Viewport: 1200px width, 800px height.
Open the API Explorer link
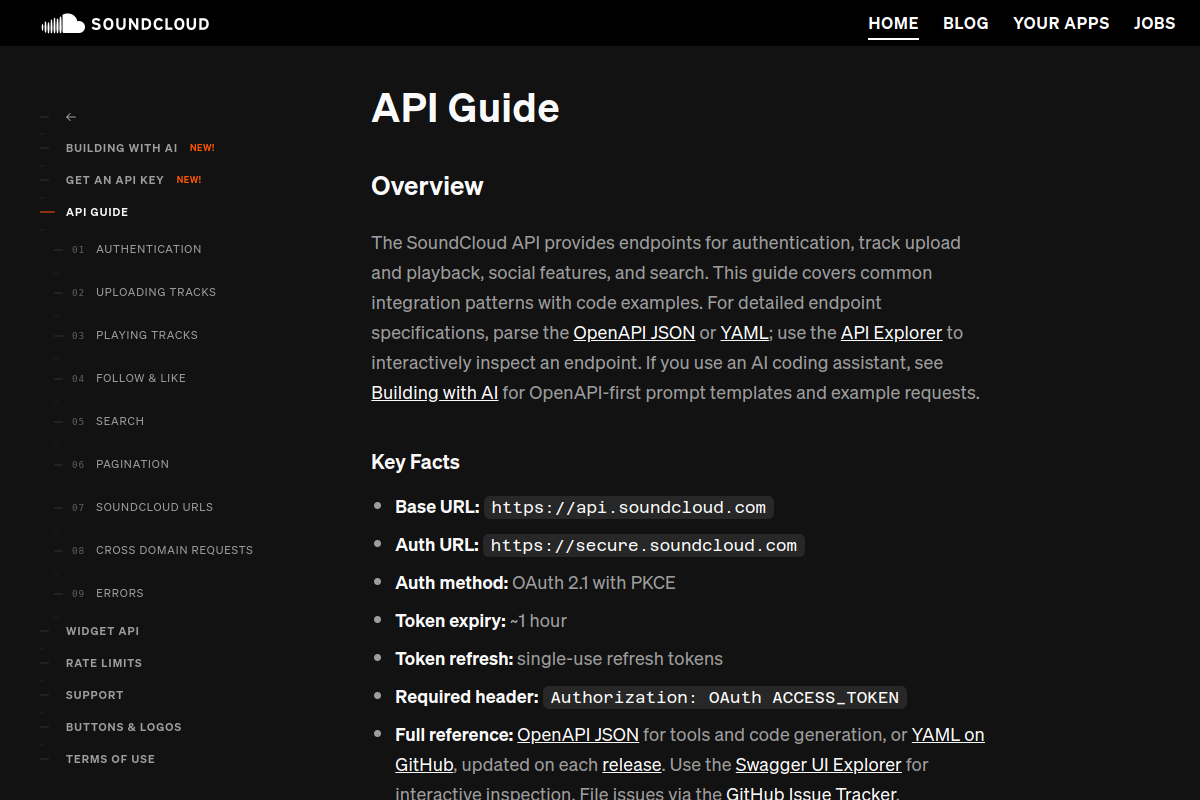[x=892, y=333]
